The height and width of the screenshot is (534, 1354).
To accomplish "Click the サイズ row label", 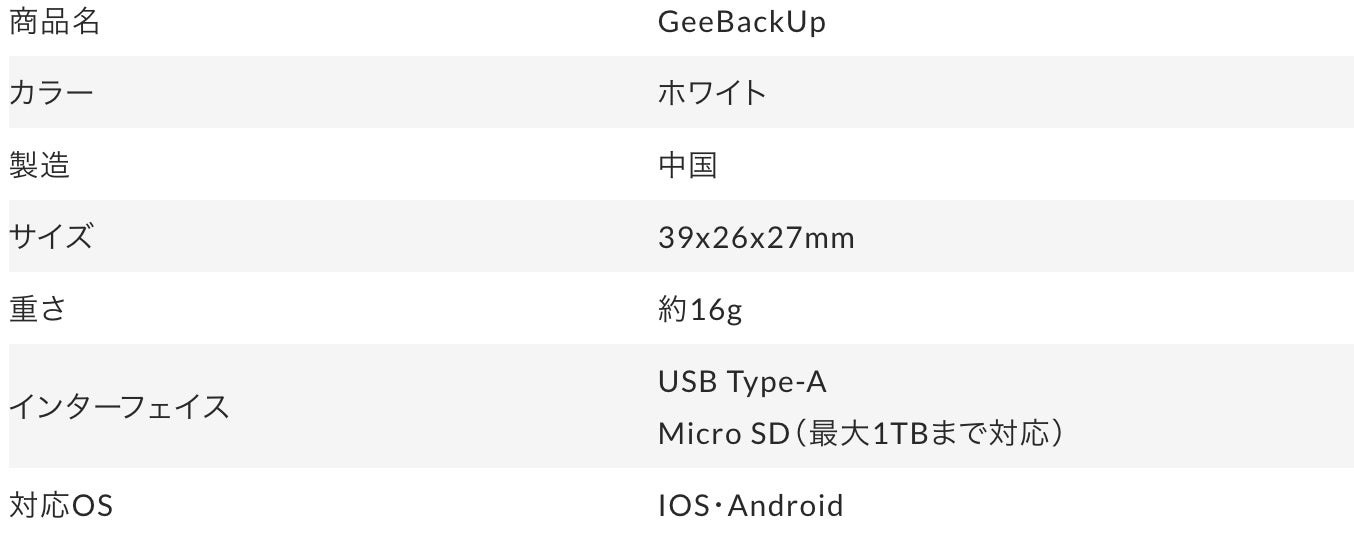I will click(x=51, y=237).
